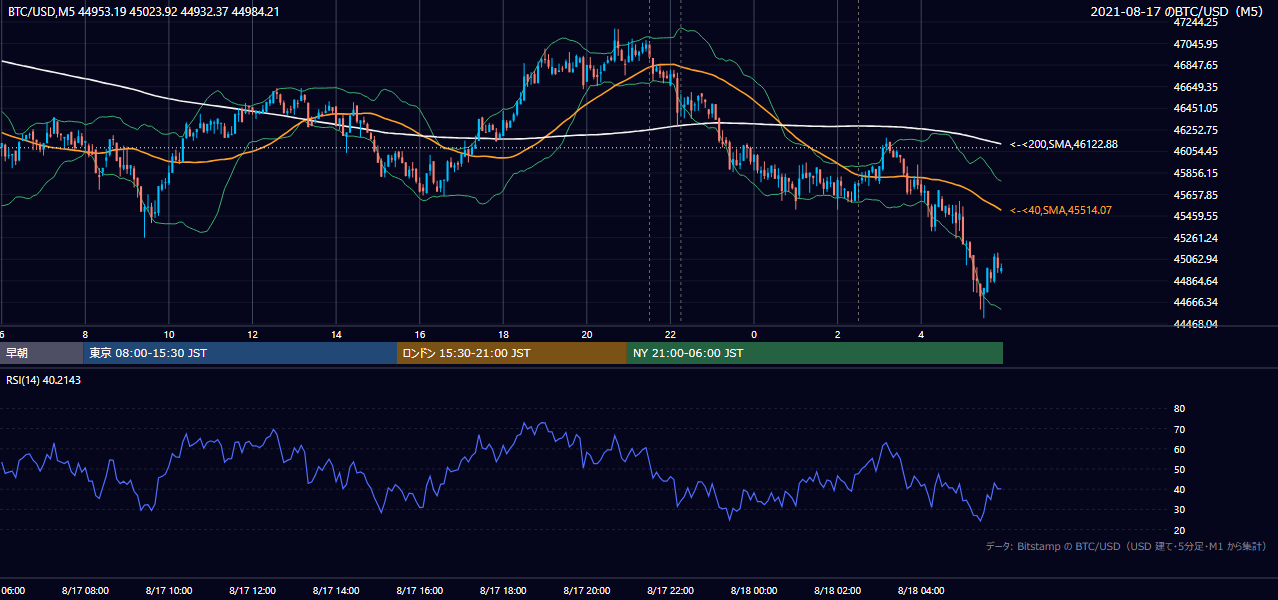Viewport: 1278px width, 600px height.
Task: Click RSI scale value 40
Action: tap(1179, 489)
